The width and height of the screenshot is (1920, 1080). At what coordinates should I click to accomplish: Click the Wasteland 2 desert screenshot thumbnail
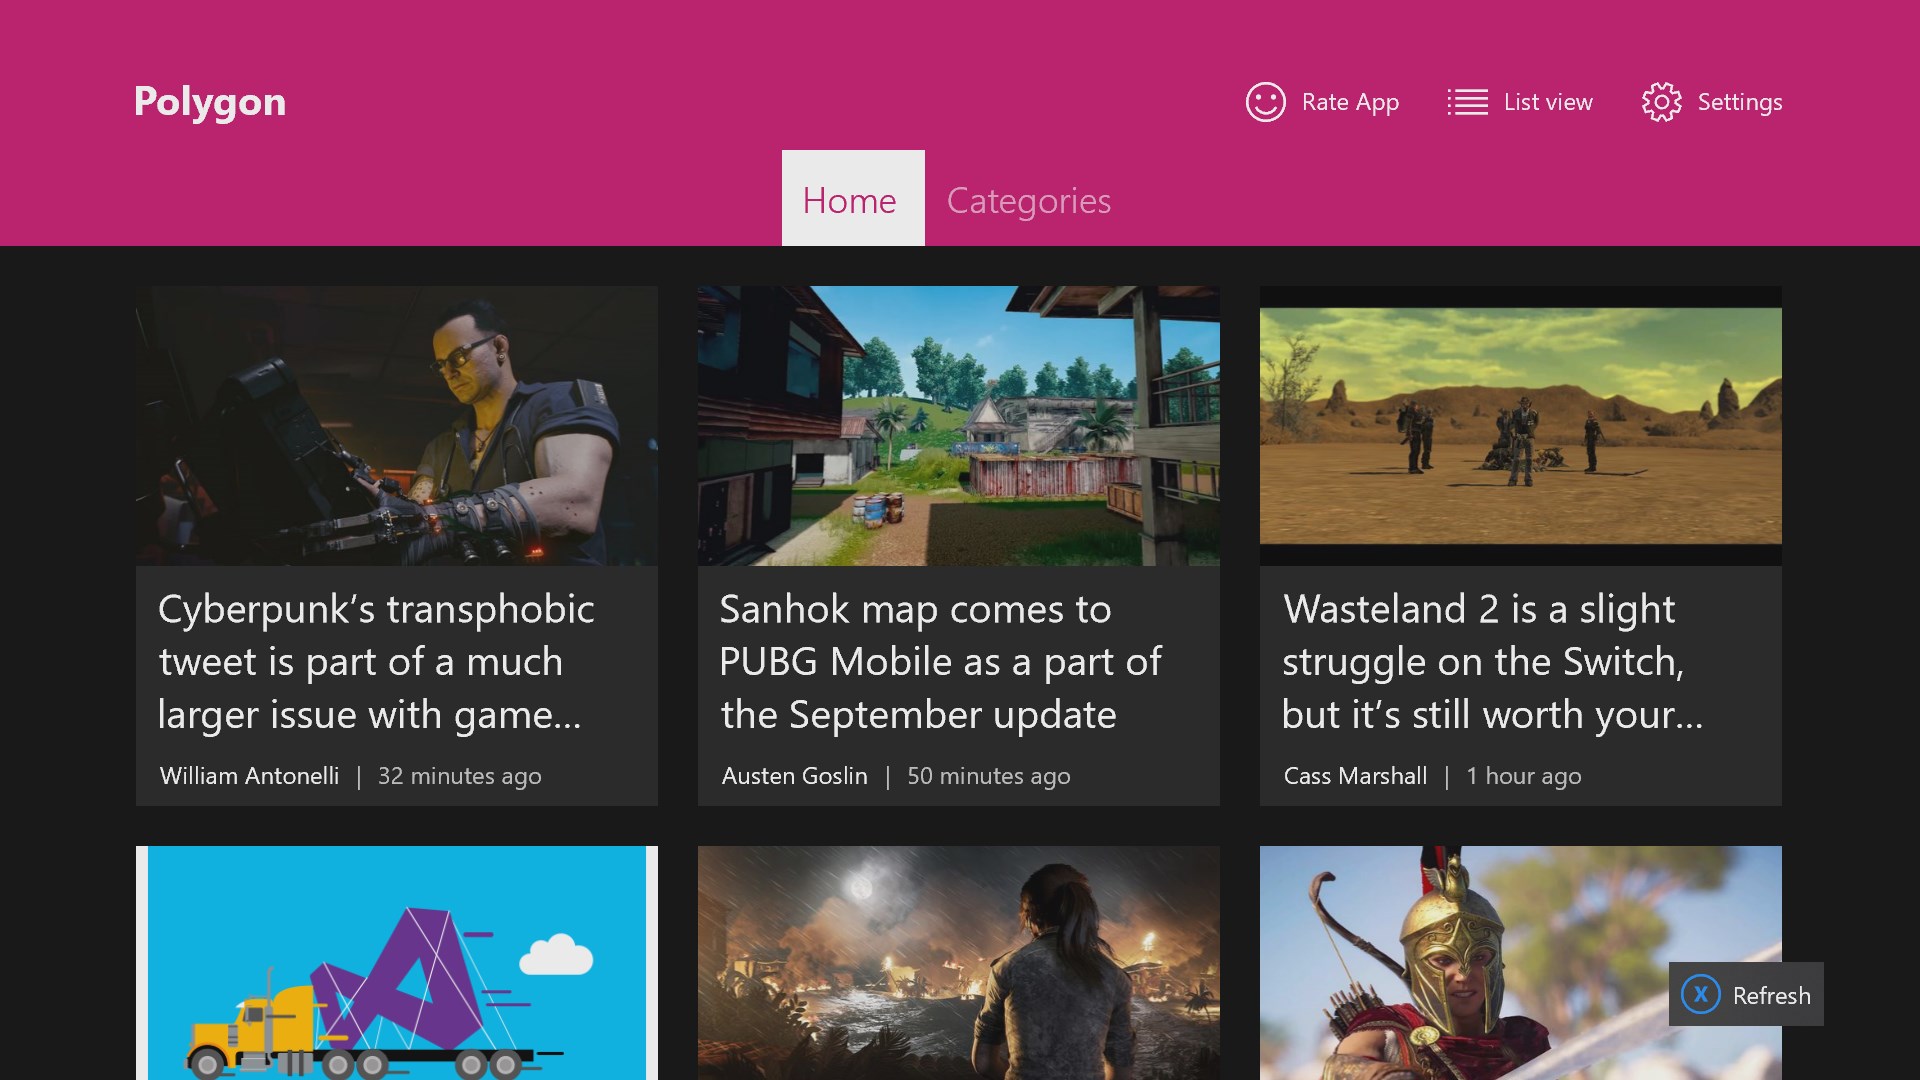coord(1520,426)
